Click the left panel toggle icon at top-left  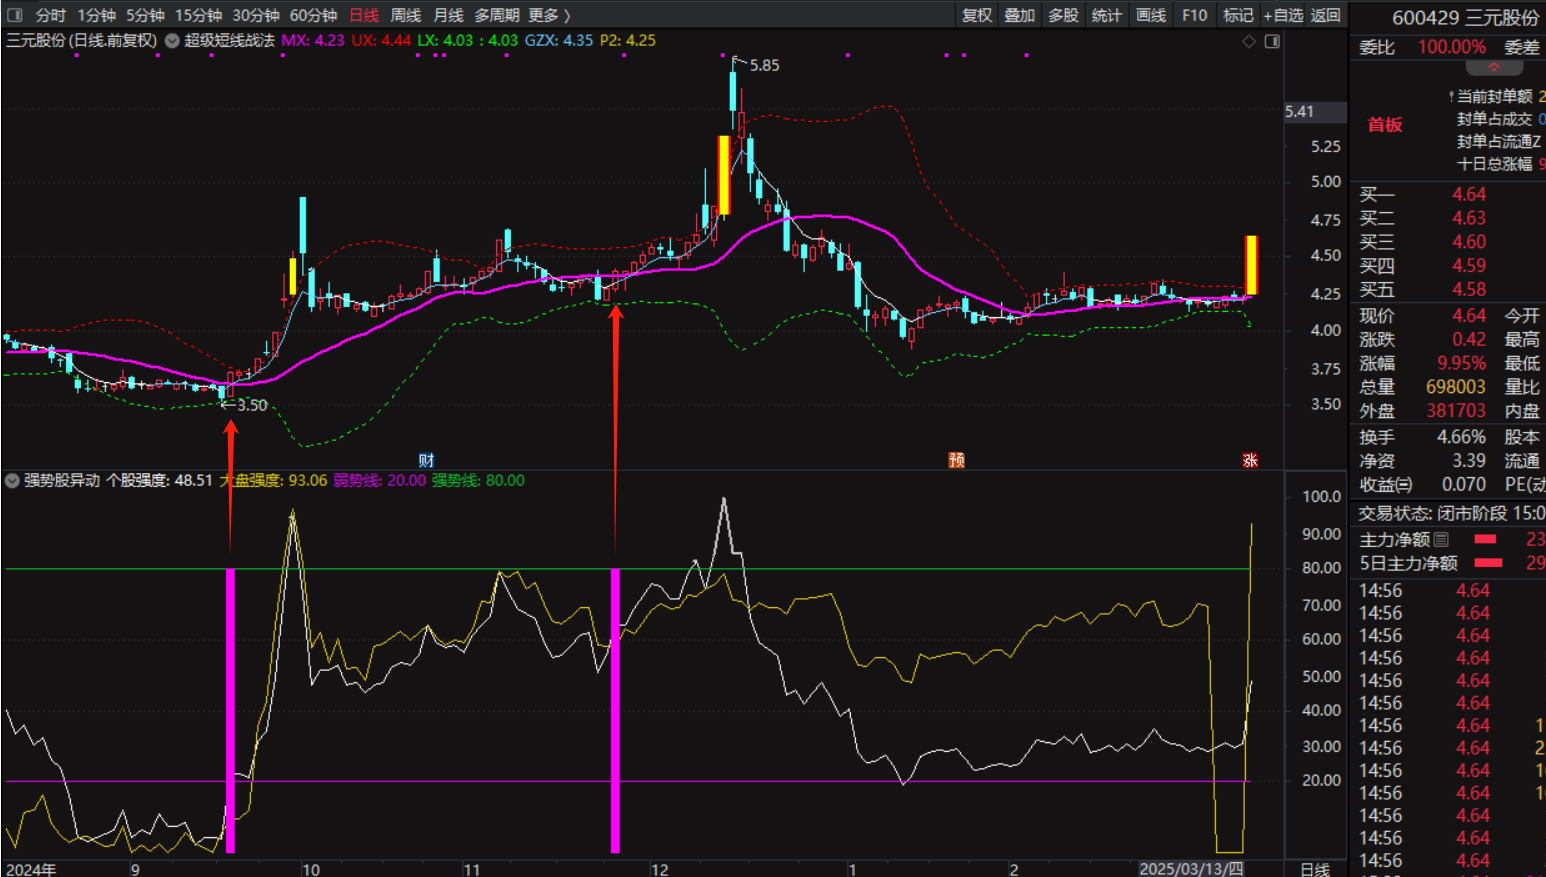pyautogui.click(x=15, y=15)
